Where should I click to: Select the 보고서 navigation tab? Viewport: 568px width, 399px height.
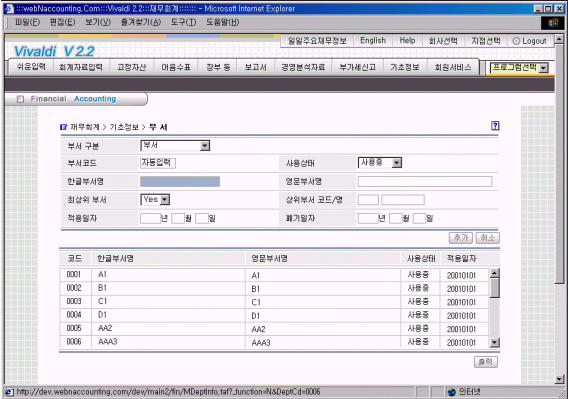pyautogui.click(x=256, y=67)
